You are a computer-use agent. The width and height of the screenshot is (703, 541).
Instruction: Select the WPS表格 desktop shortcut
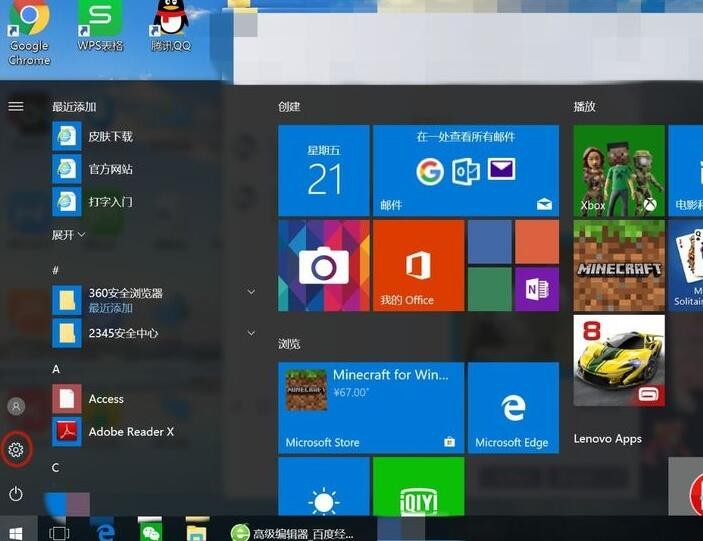100,26
